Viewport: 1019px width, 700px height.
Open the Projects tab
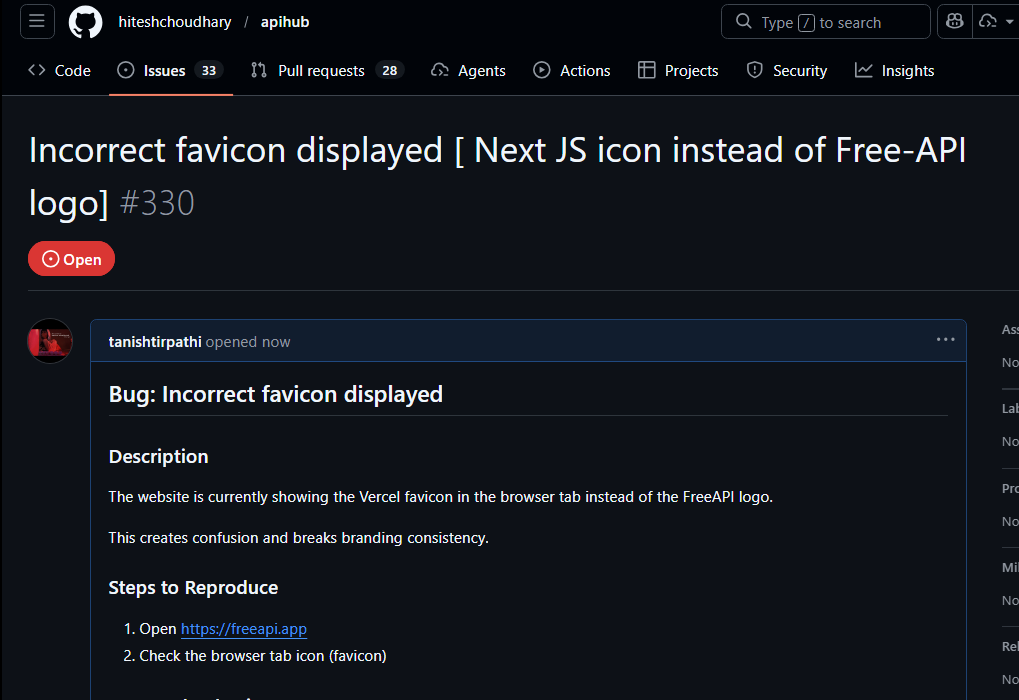pos(678,71)
